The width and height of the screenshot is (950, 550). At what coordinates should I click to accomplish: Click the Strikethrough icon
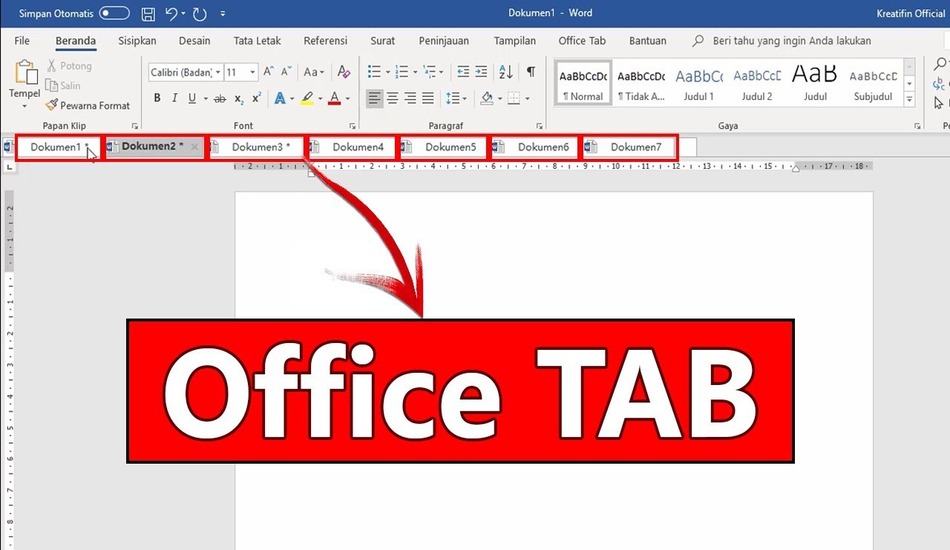219,99
